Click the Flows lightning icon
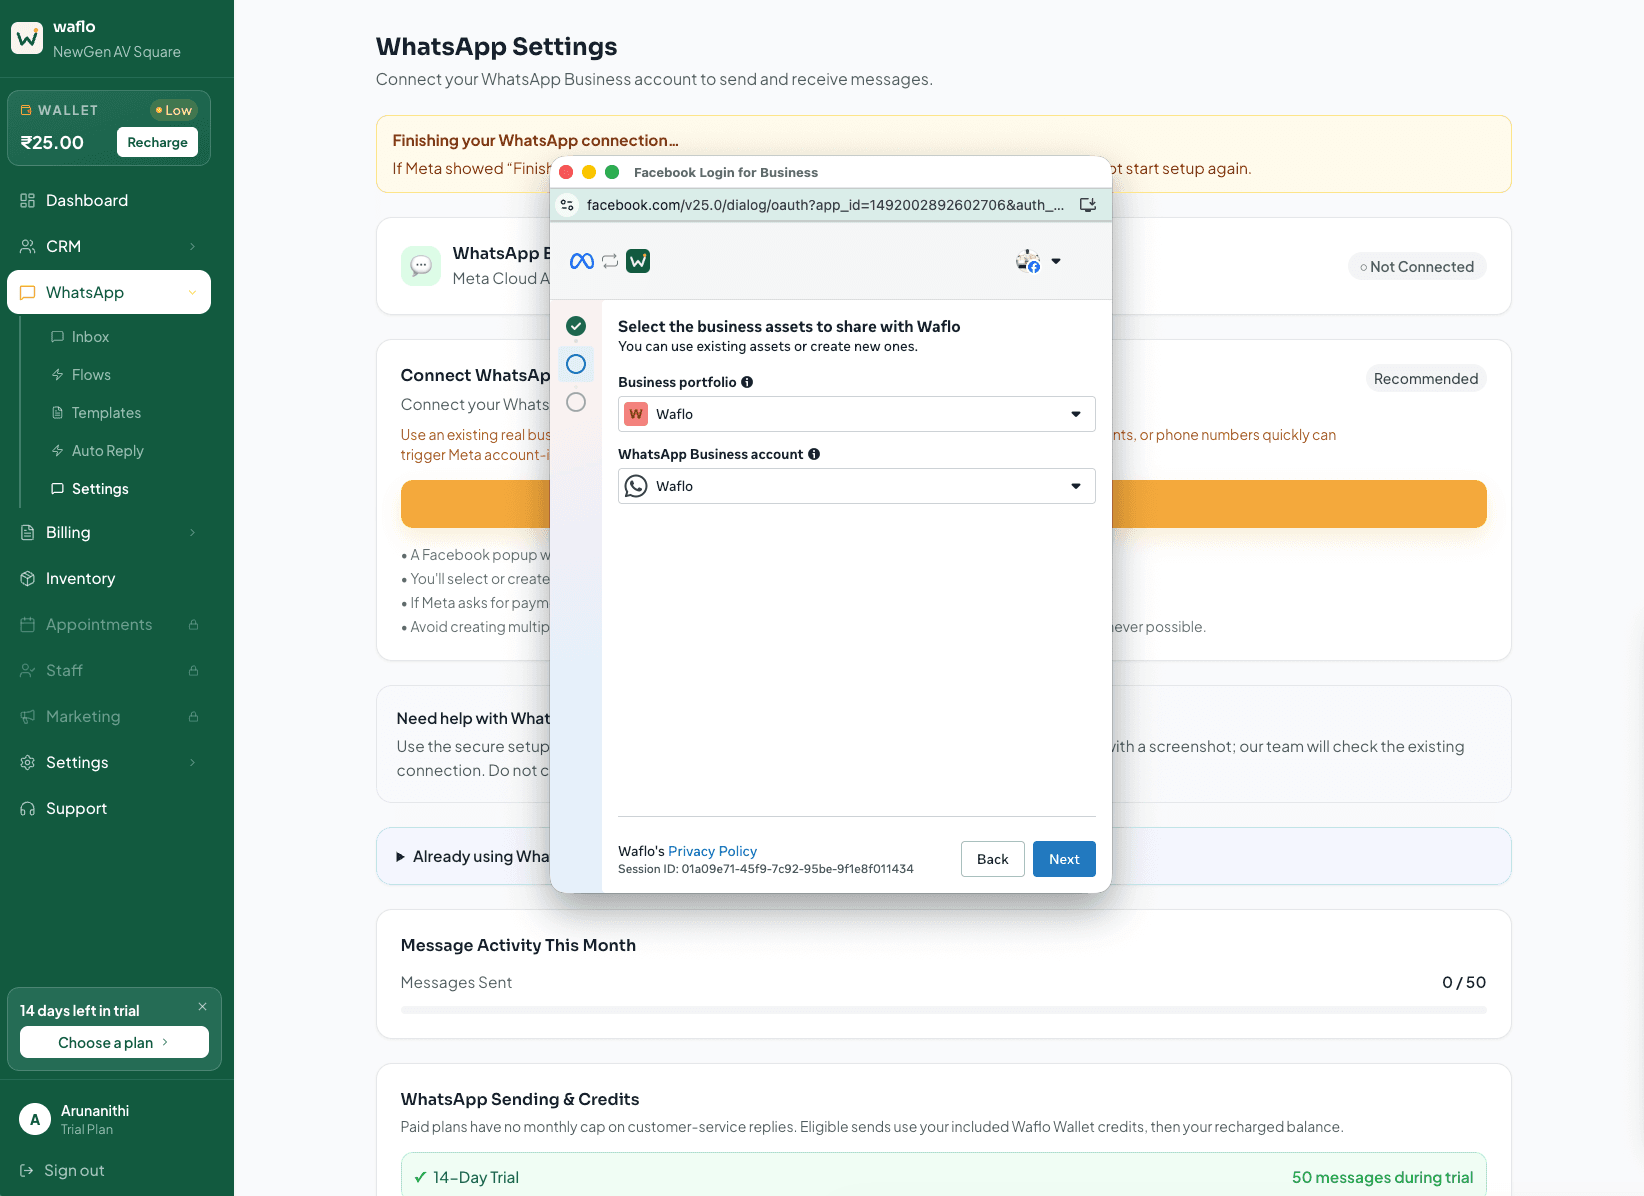 click(58, 375)
